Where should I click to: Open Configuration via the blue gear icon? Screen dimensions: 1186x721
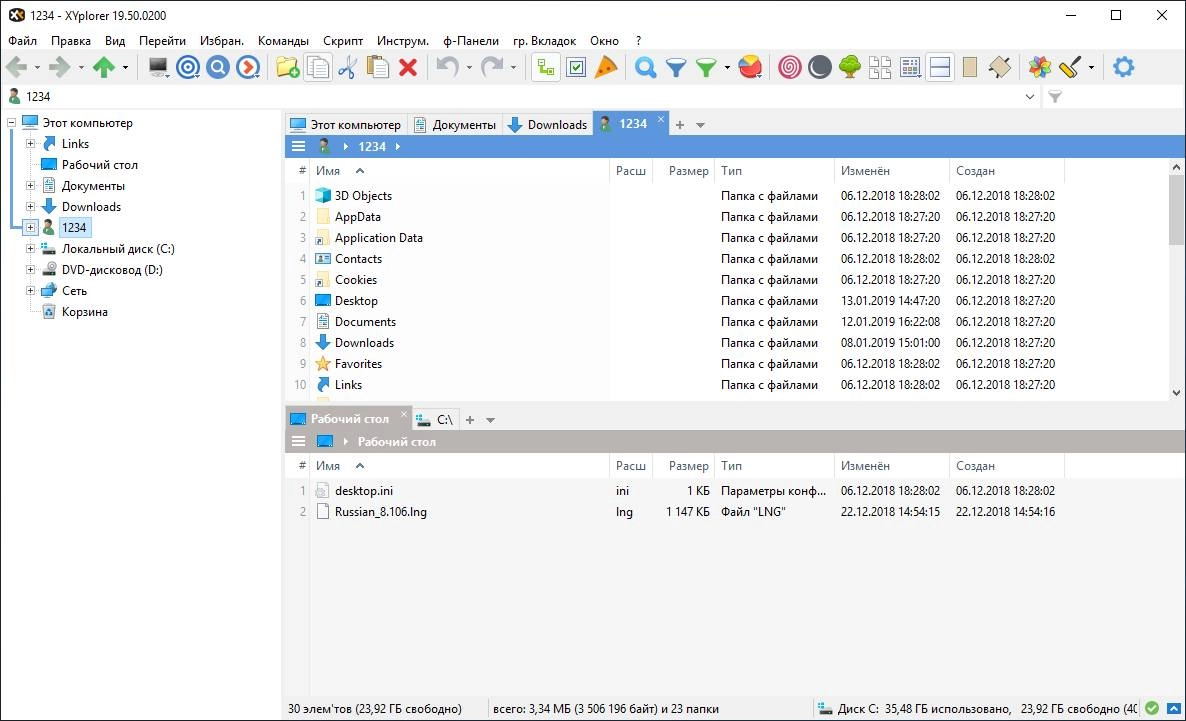[x=1123, y=67]
